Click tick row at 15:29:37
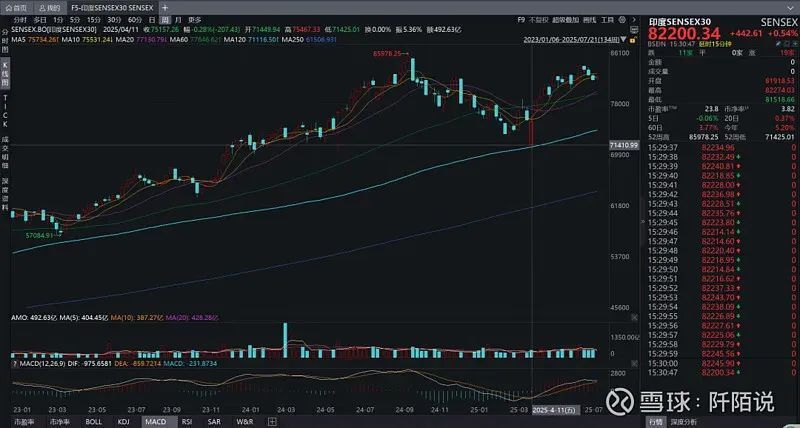Viewport: 800px width, 428px height. tap(720, 147)
